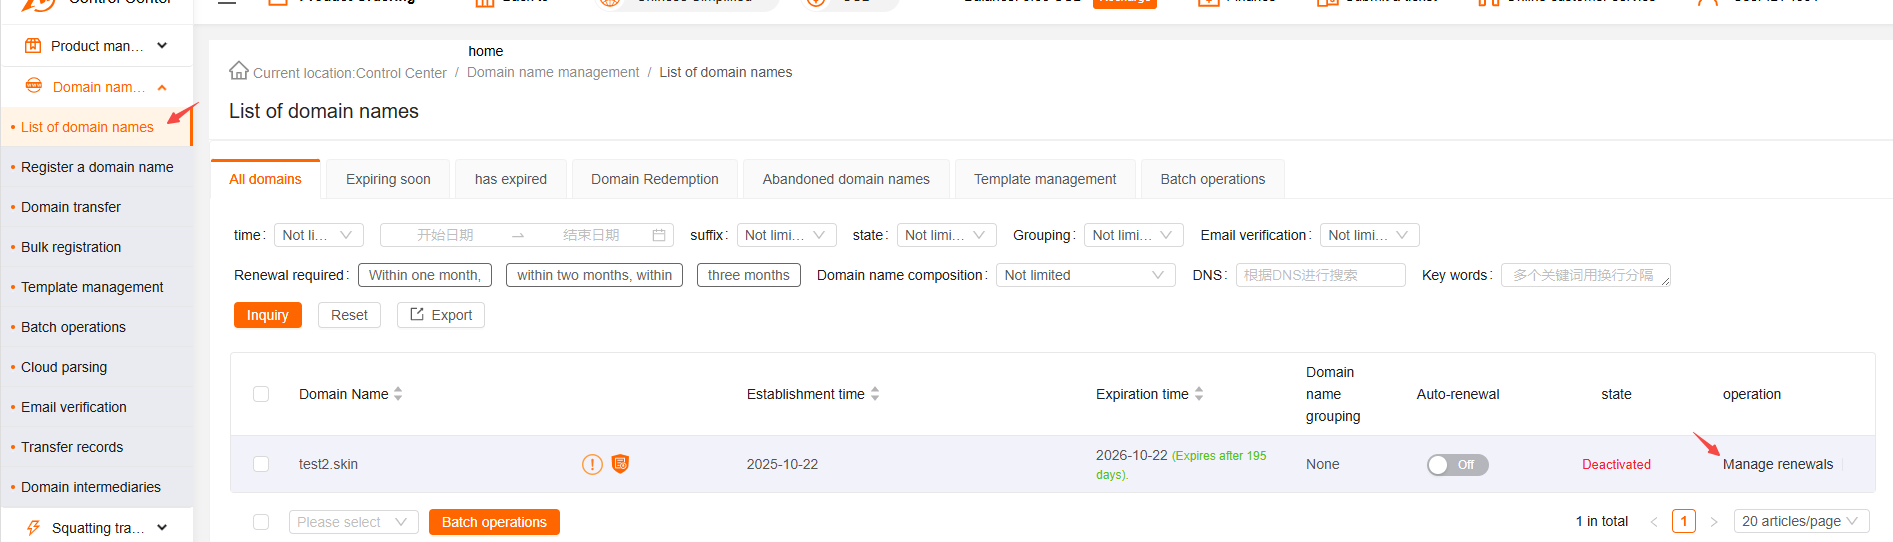Tick the checkbox for the test2.skin row
Image resolution: width=1893 pixels, height=542 pixels.
point(261,464)
